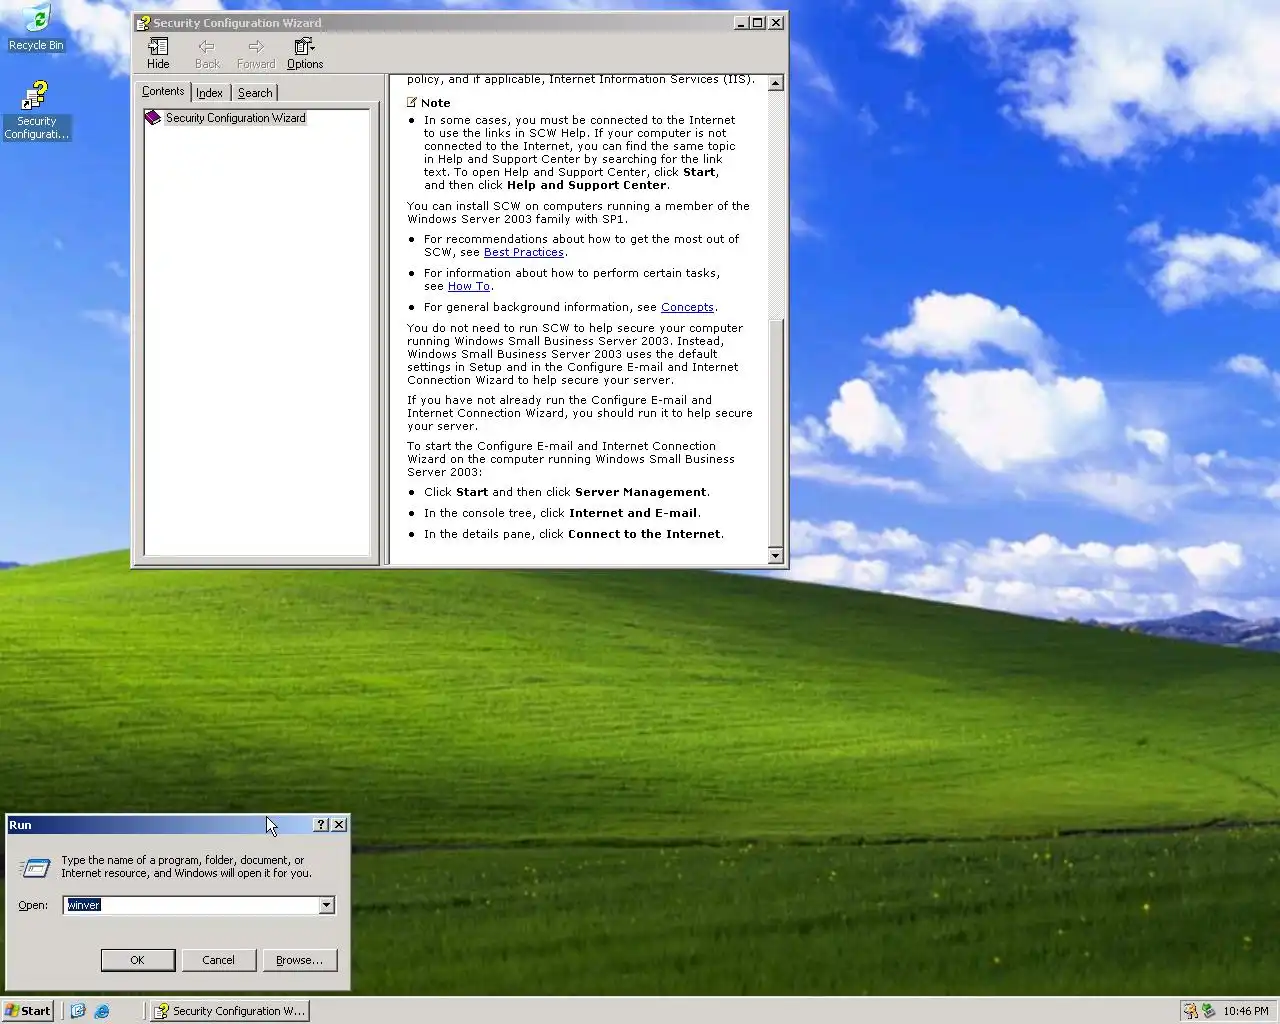Viewport: 1280px width, 1024px height.
Task: Click the Note heading icon in help text
Action: click(x=412, y=102)
